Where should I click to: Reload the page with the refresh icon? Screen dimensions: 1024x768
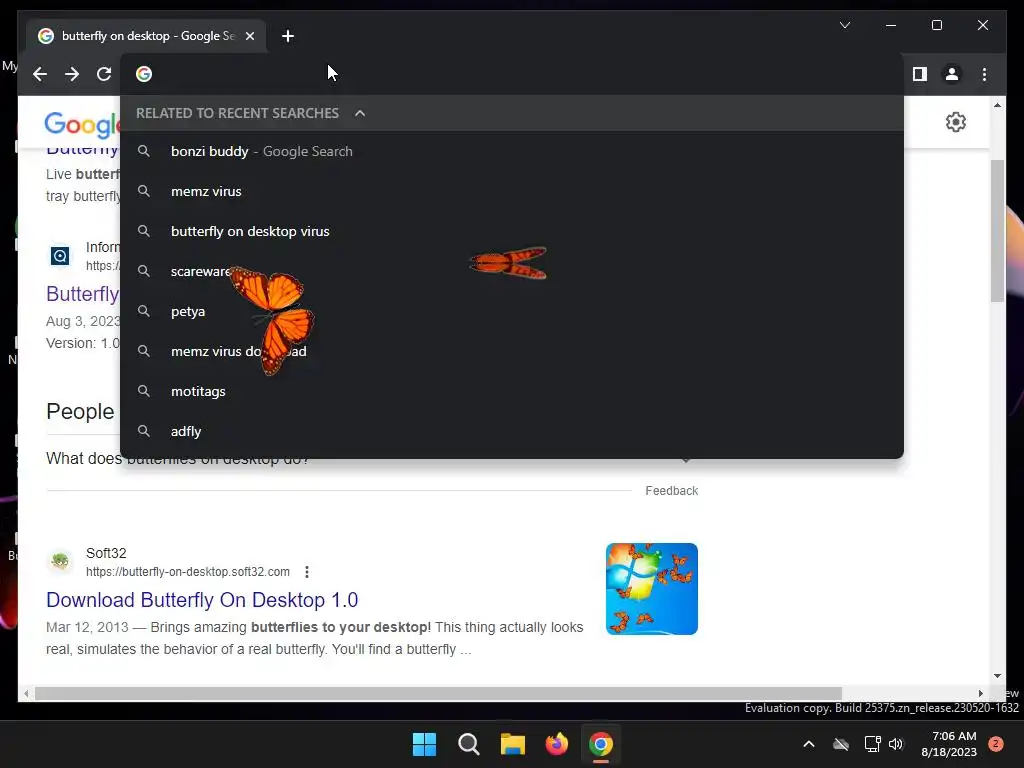click(x=104, y=74)
